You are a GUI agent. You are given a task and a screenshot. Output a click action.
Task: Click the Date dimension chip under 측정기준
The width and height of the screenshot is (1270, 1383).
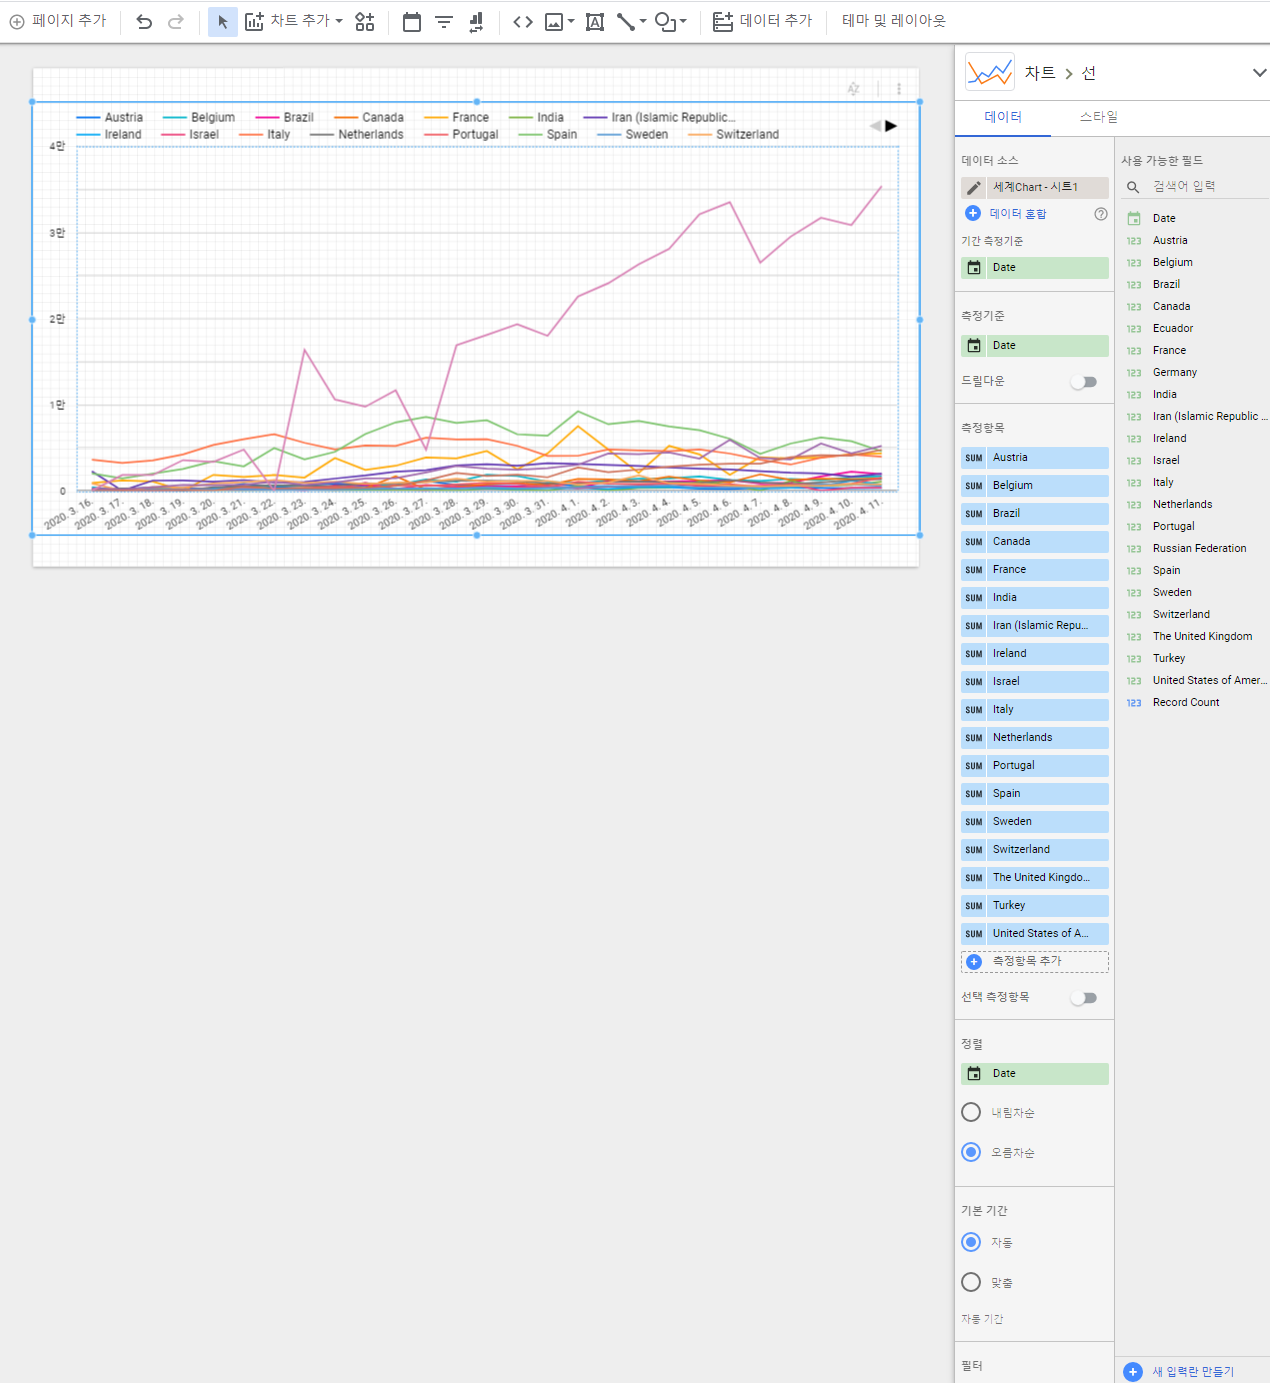point(1035,346)
